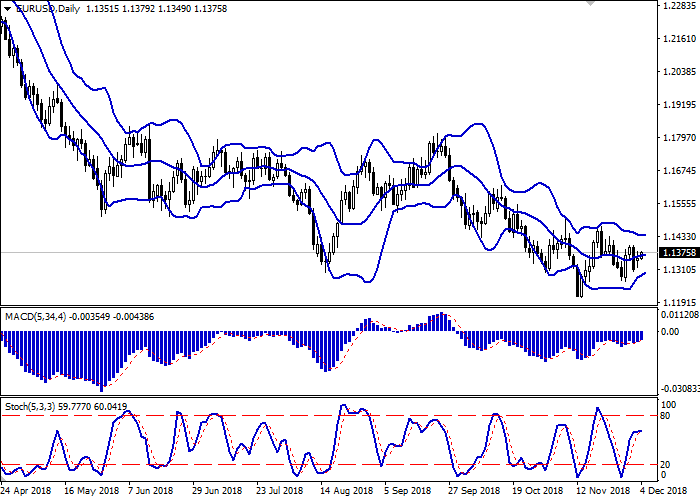This screenshot has width=700, height=500.
Task: Select the price axis value 1.21610
Action: click(680, 39)
